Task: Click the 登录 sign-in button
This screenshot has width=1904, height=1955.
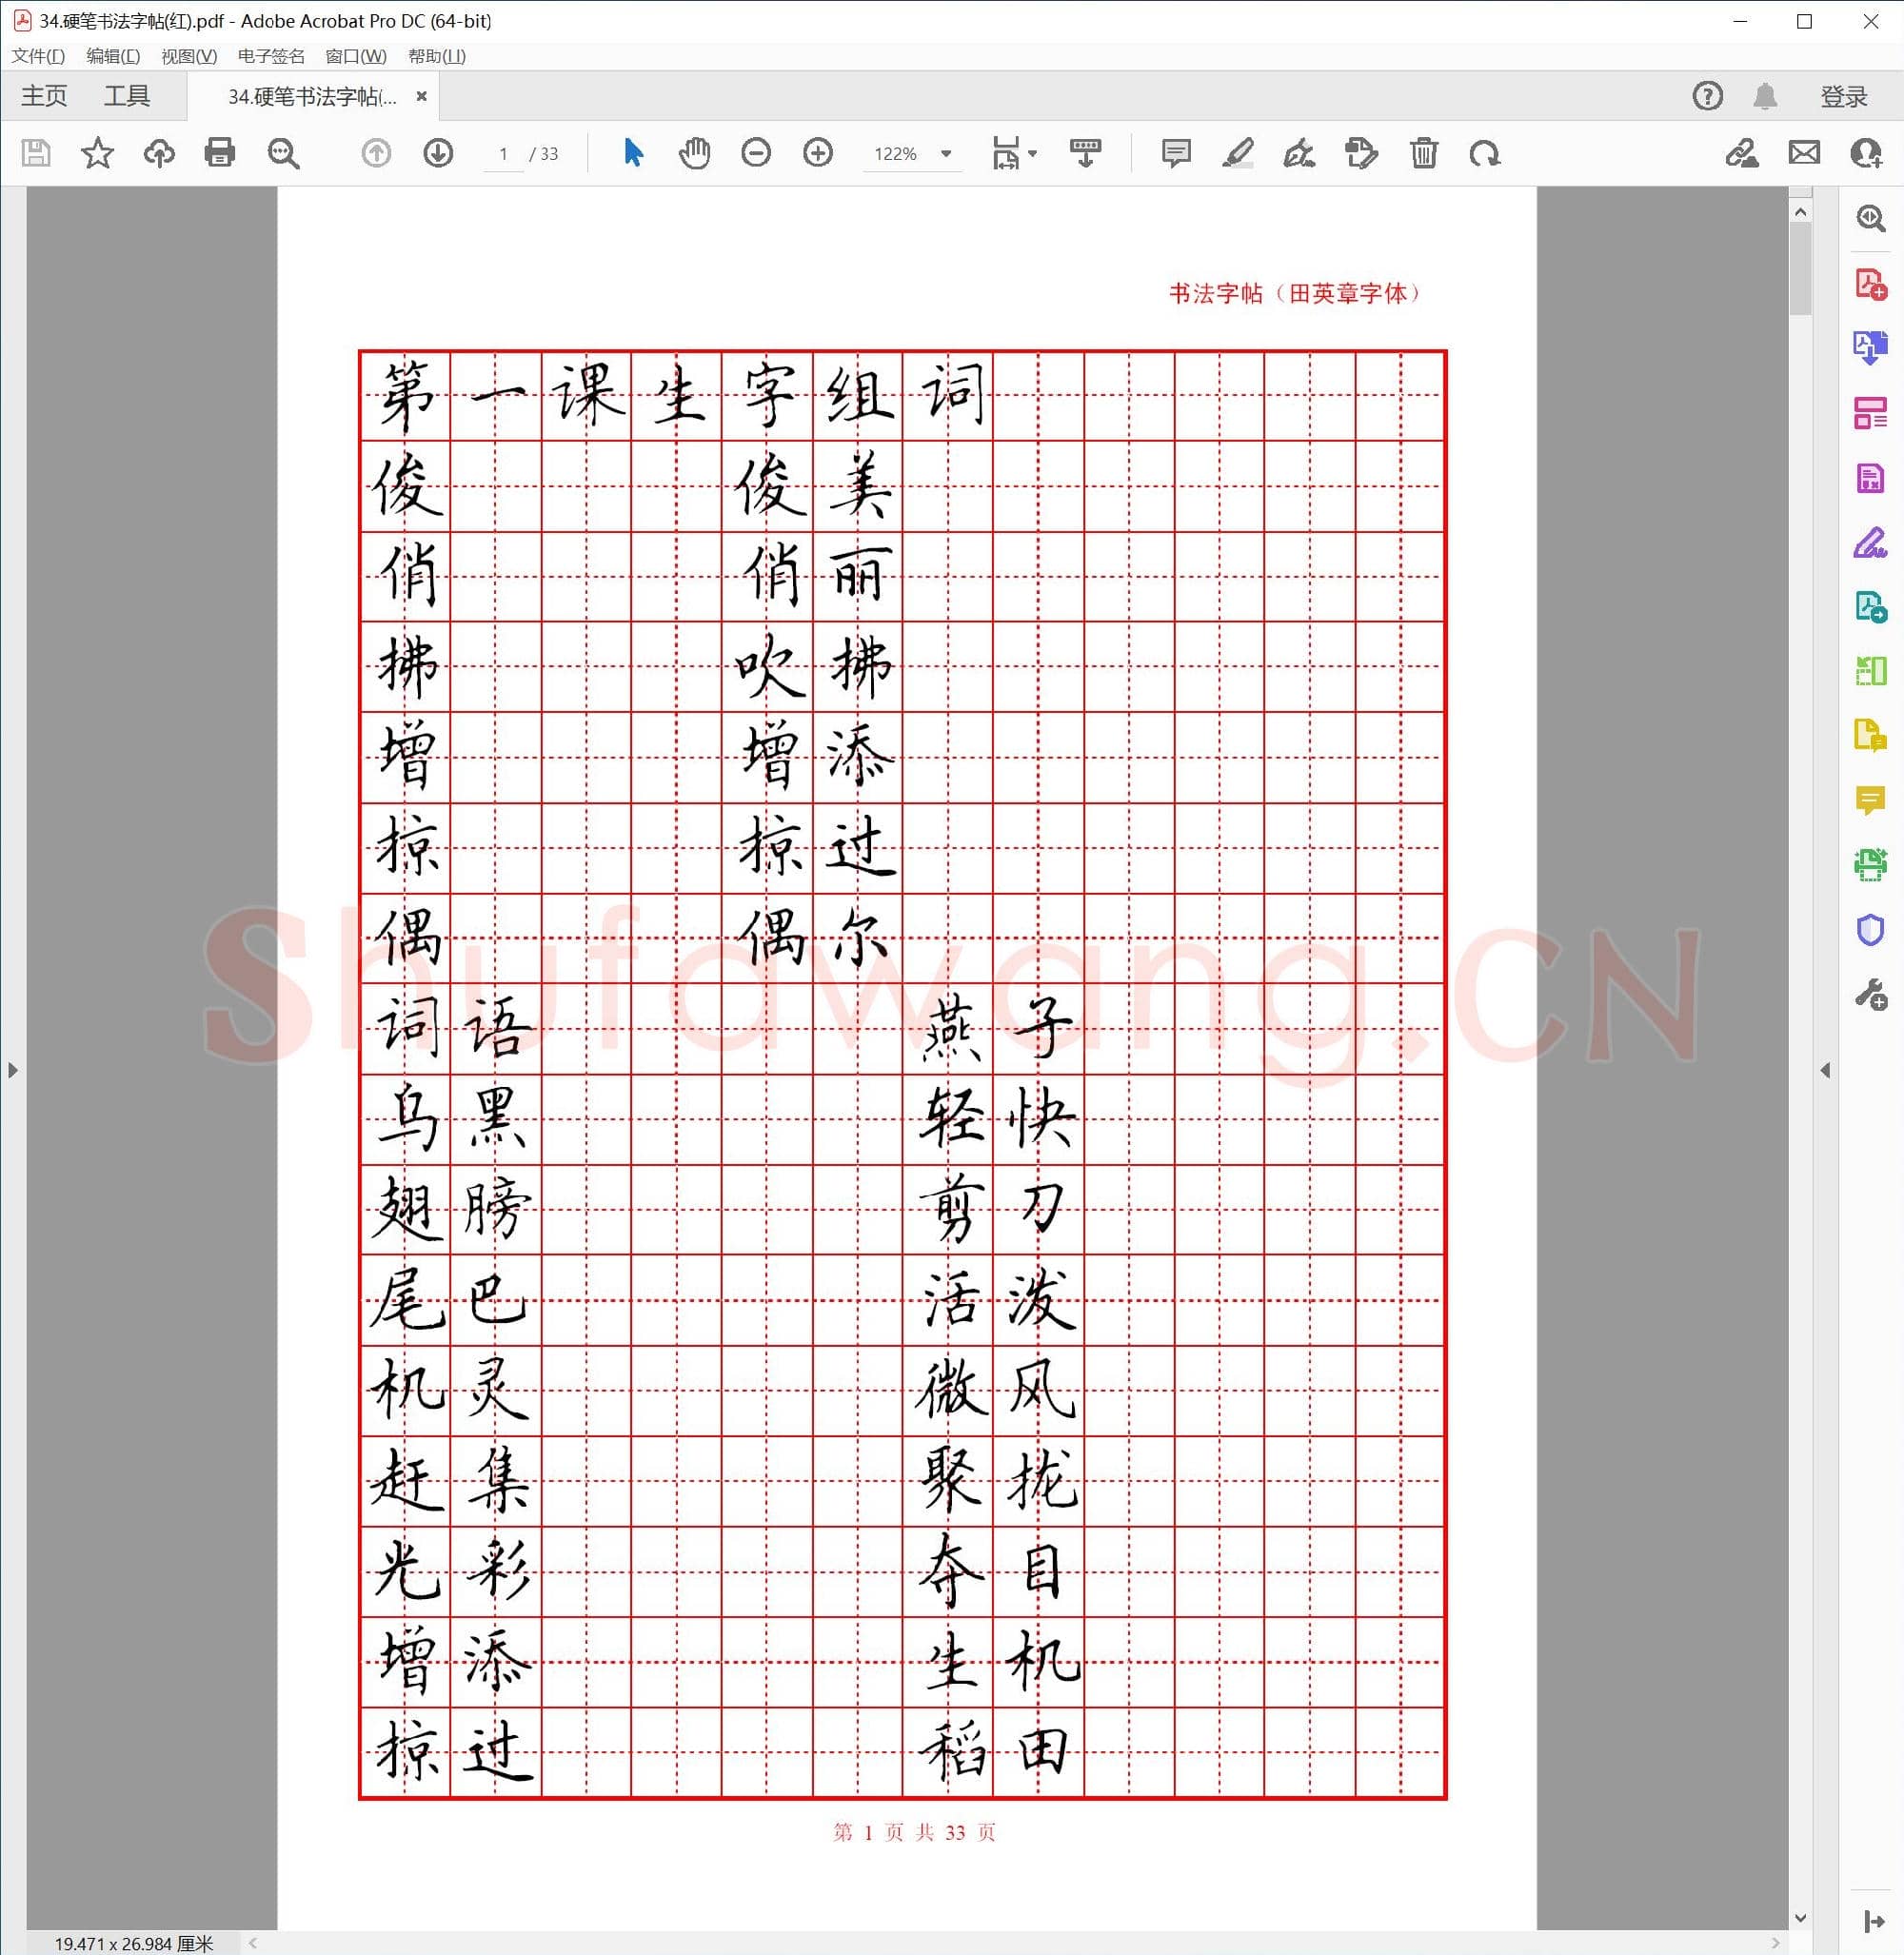Action: [x=1843, y=96]
